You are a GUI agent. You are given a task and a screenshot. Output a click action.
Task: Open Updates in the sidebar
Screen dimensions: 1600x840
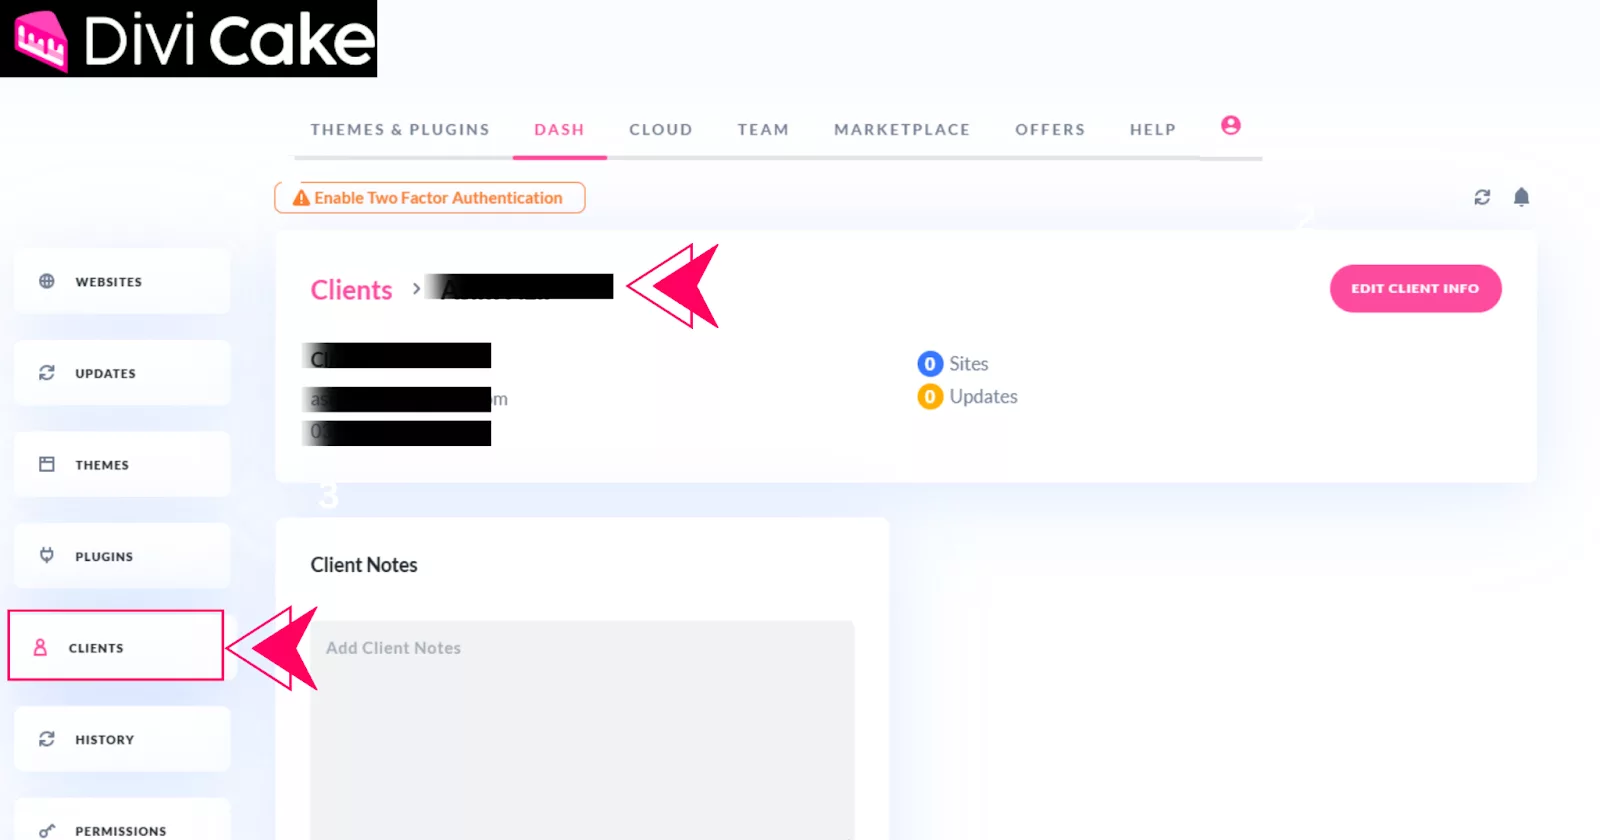[x=122, y=372]
